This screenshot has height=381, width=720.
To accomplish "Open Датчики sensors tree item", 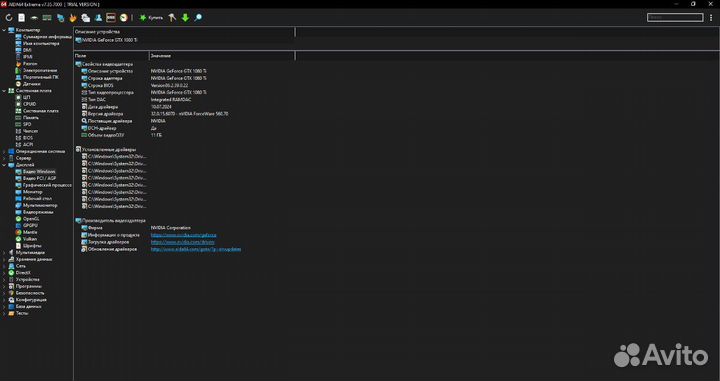I will (28, 84).
